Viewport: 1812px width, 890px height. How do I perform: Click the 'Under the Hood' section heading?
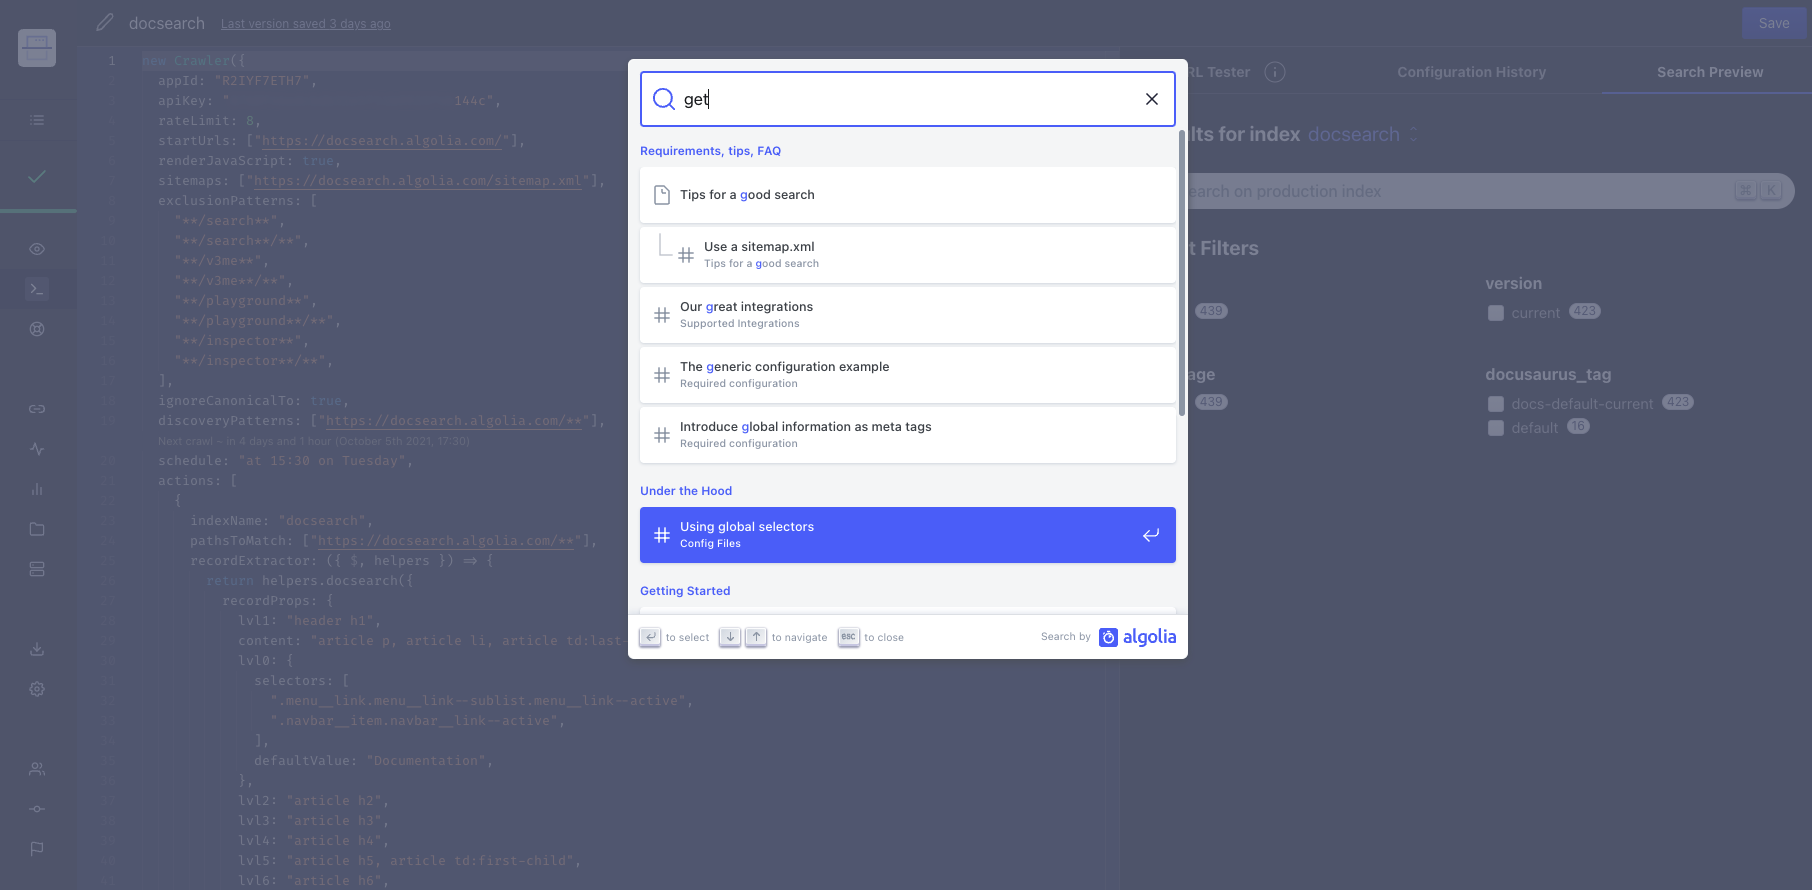686,491
